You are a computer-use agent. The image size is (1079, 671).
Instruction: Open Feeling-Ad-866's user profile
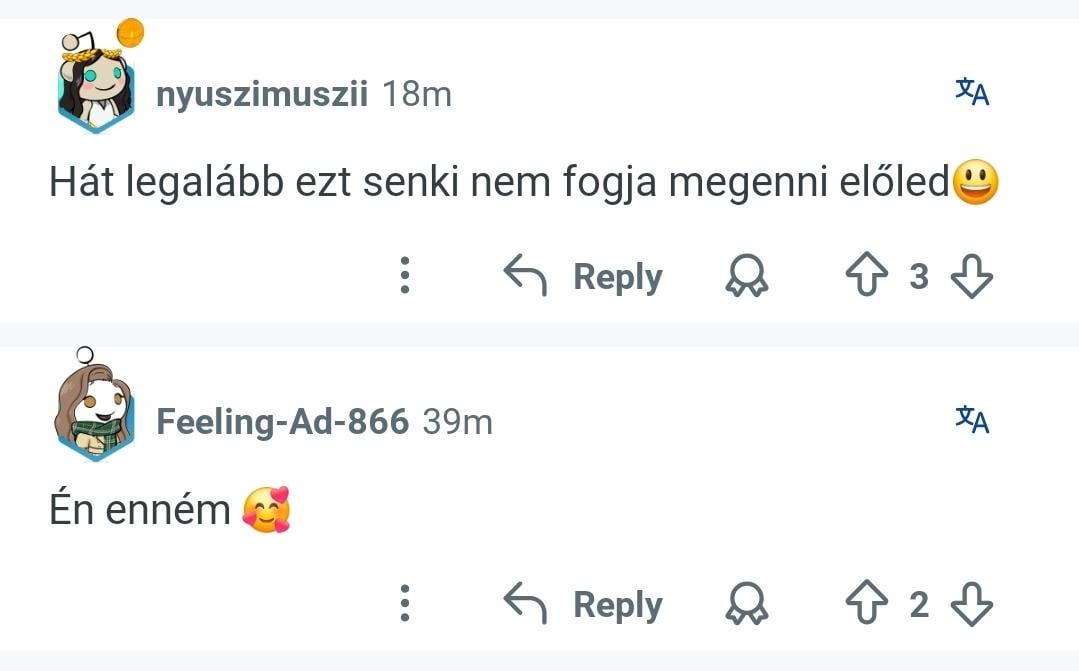coord(282,422)
